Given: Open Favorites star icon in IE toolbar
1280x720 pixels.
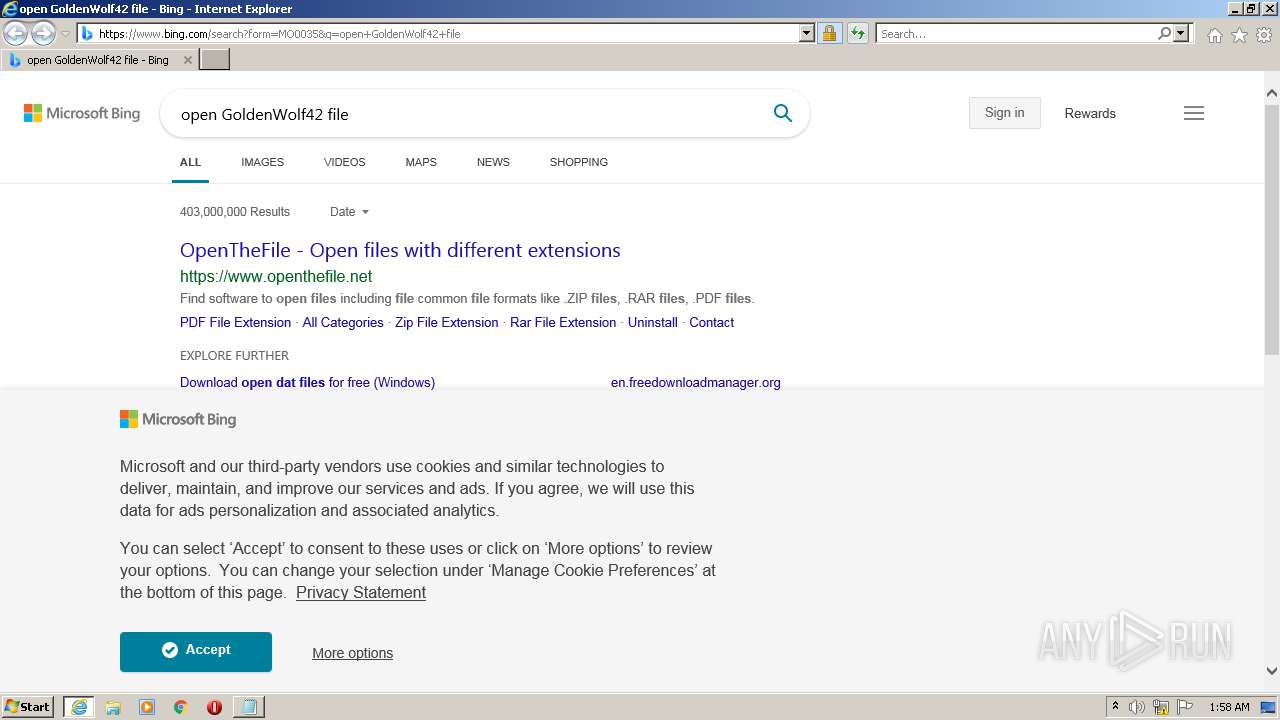Looking at the screenshot, I should tap(1239, 35).
